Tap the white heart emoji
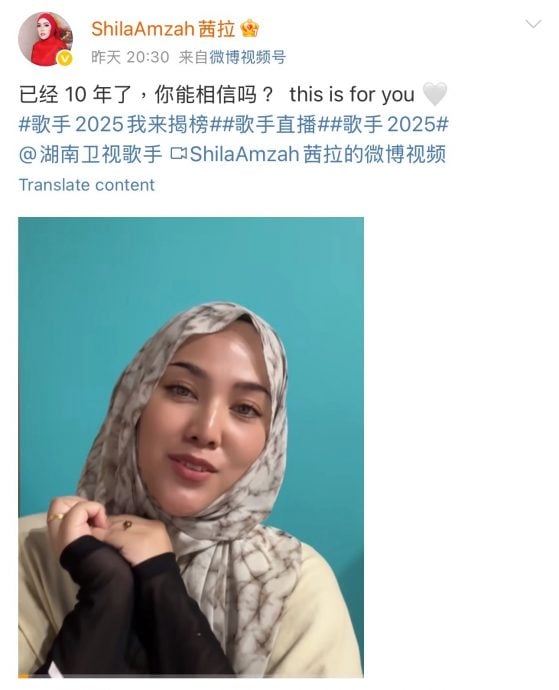 click(435, 94)
